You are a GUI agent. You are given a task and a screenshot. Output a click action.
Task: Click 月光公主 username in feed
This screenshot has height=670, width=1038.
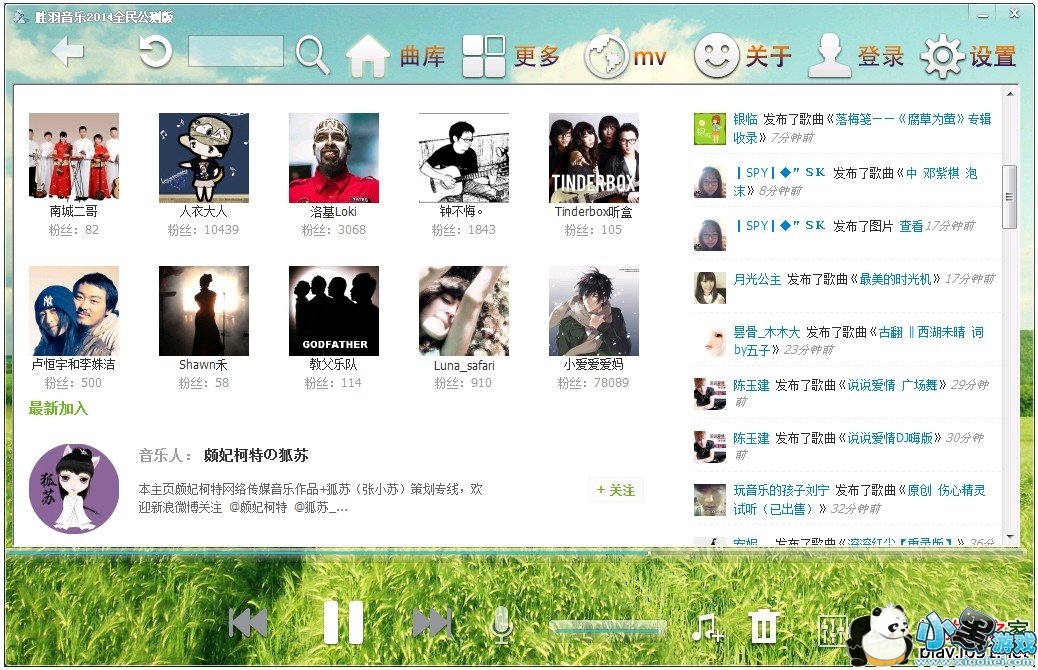pyautogui.click(x=757, y=279)
